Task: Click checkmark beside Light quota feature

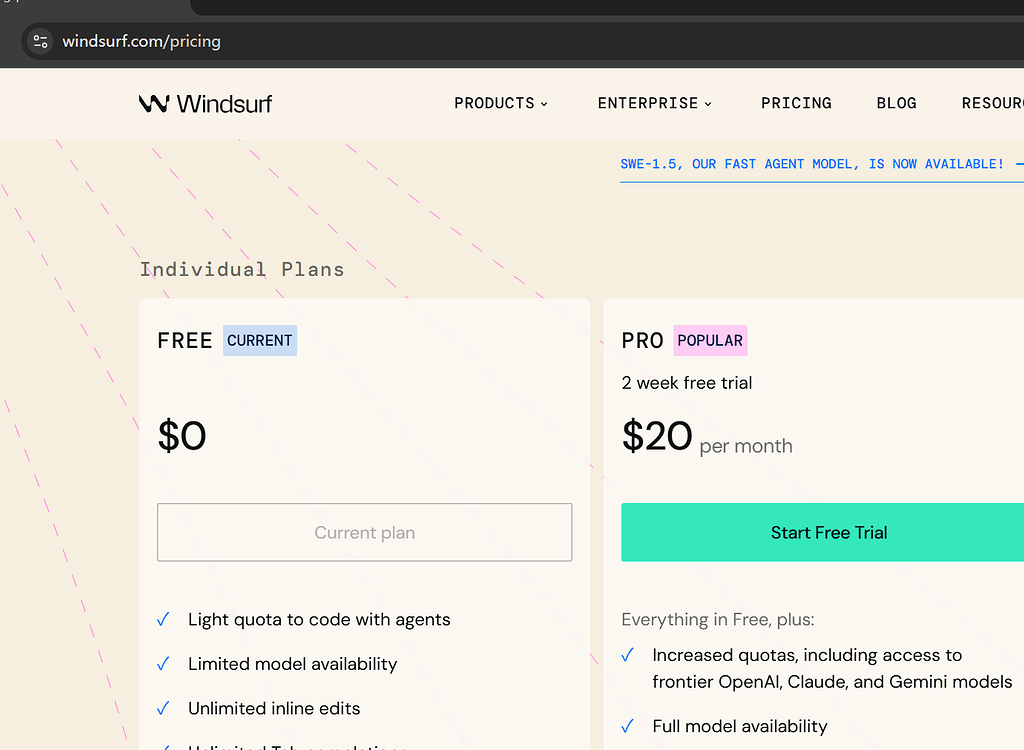Action: [x=163, y=619]
